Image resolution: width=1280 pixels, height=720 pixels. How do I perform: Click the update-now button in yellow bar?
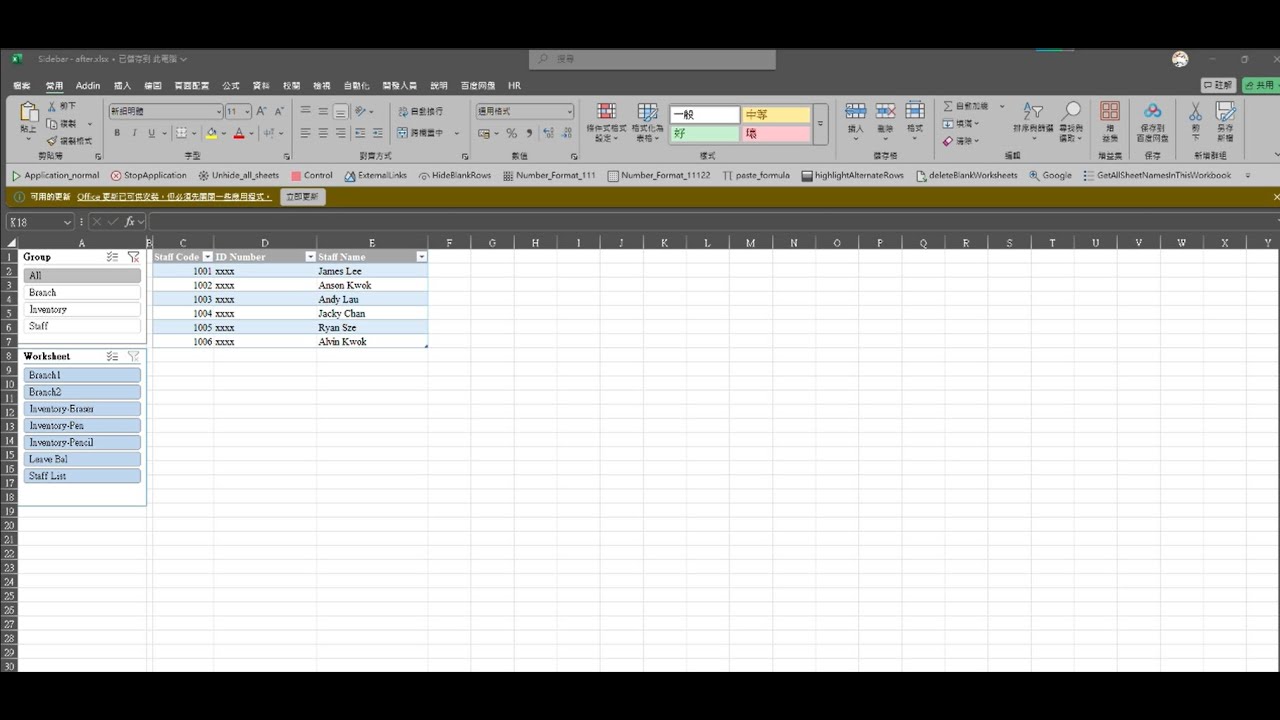[303, 197]
